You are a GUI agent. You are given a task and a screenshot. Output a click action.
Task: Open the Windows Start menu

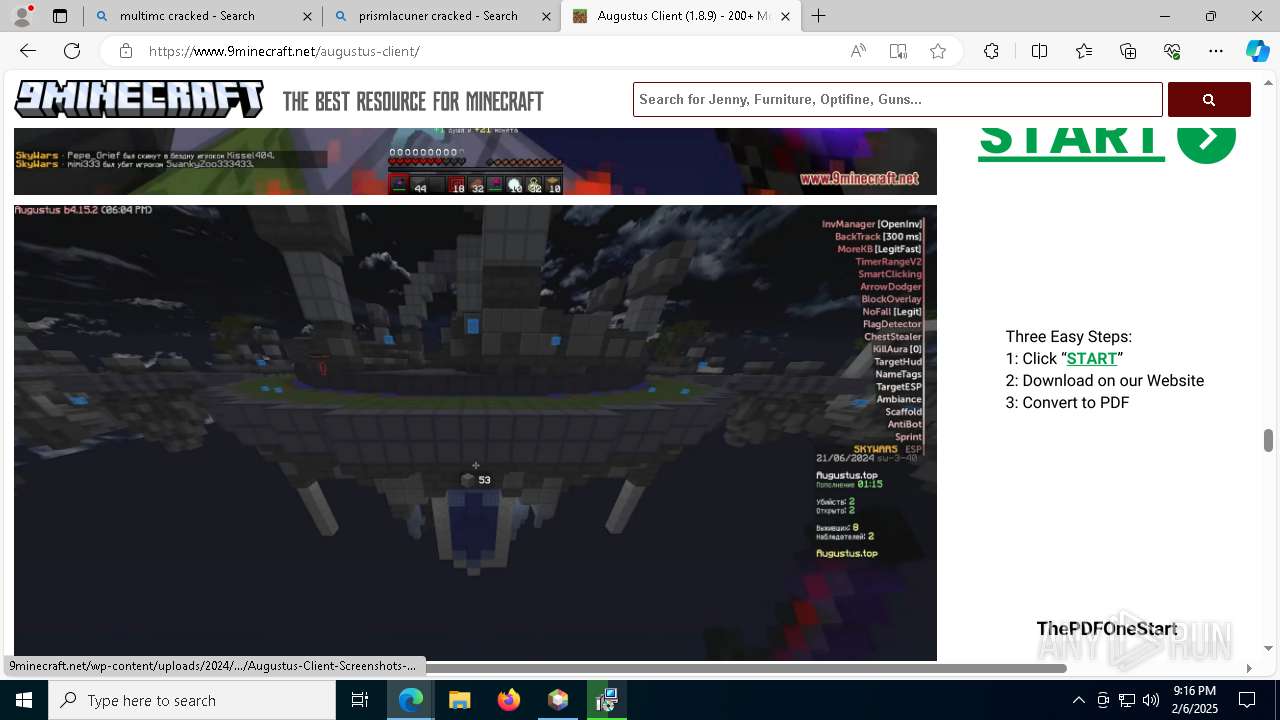click(24, 700)
